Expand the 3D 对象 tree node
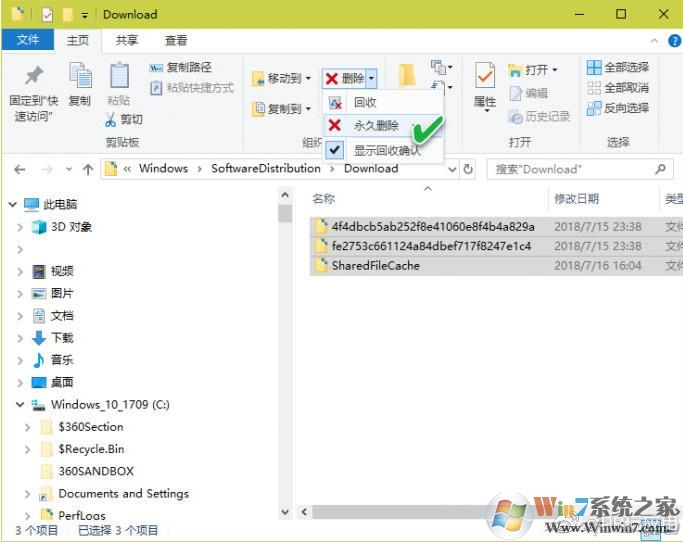Screen dimensions: 683x542 (20, 227)
